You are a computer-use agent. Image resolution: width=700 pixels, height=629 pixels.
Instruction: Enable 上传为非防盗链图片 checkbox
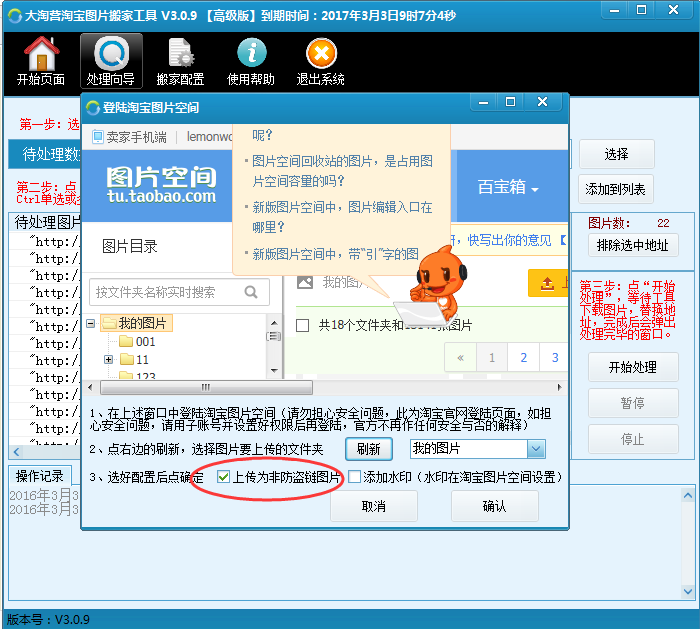click(x=223, y=477)
